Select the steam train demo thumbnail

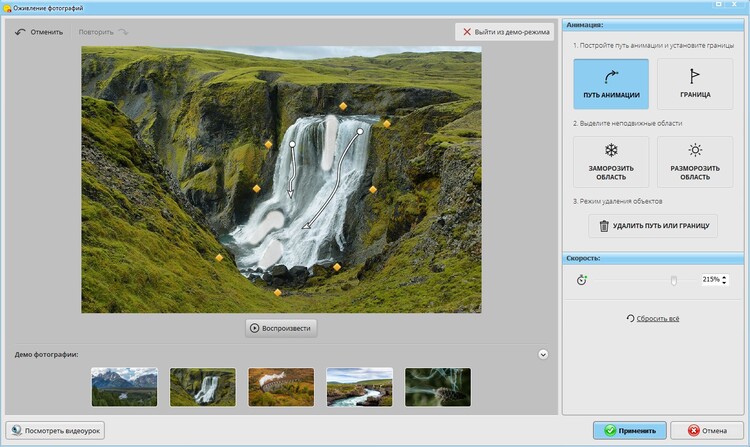coord(281,386)
